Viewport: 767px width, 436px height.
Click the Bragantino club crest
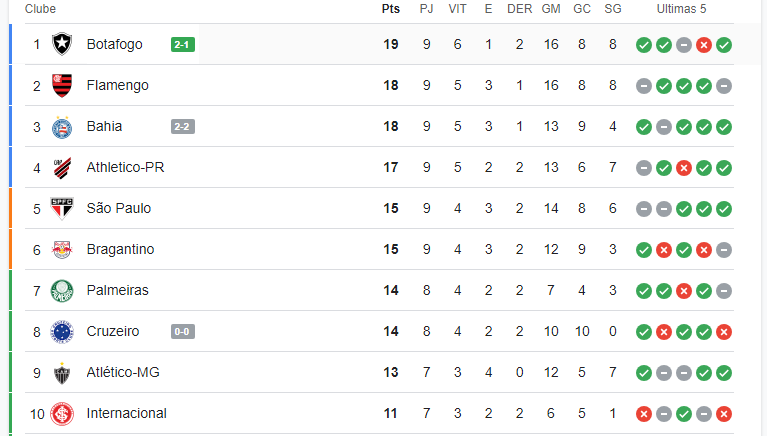pyautogui.click(x=62, y=250)
